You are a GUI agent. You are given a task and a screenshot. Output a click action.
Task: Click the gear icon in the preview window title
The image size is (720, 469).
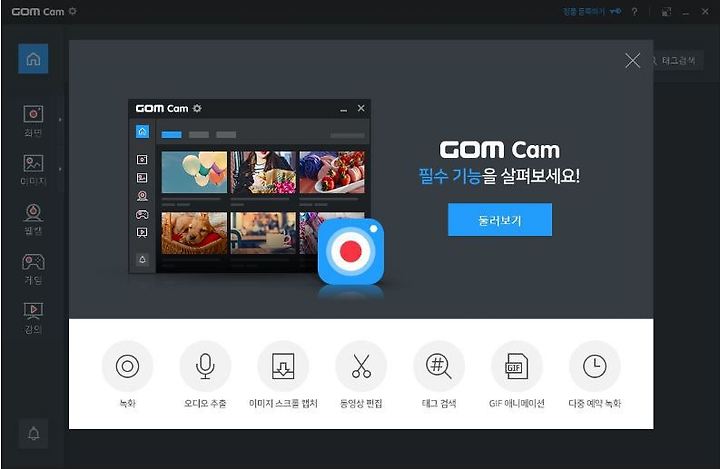197,108
